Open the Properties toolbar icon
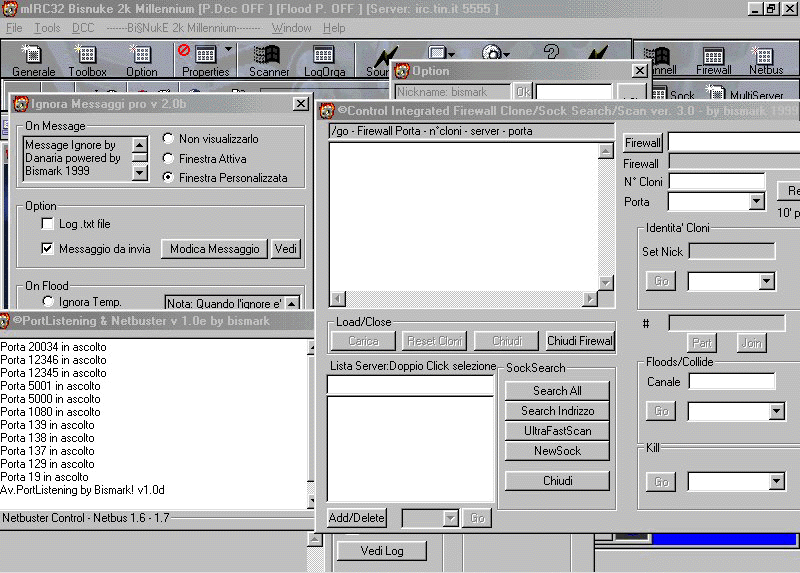The image size is (800, 573). 205,60
